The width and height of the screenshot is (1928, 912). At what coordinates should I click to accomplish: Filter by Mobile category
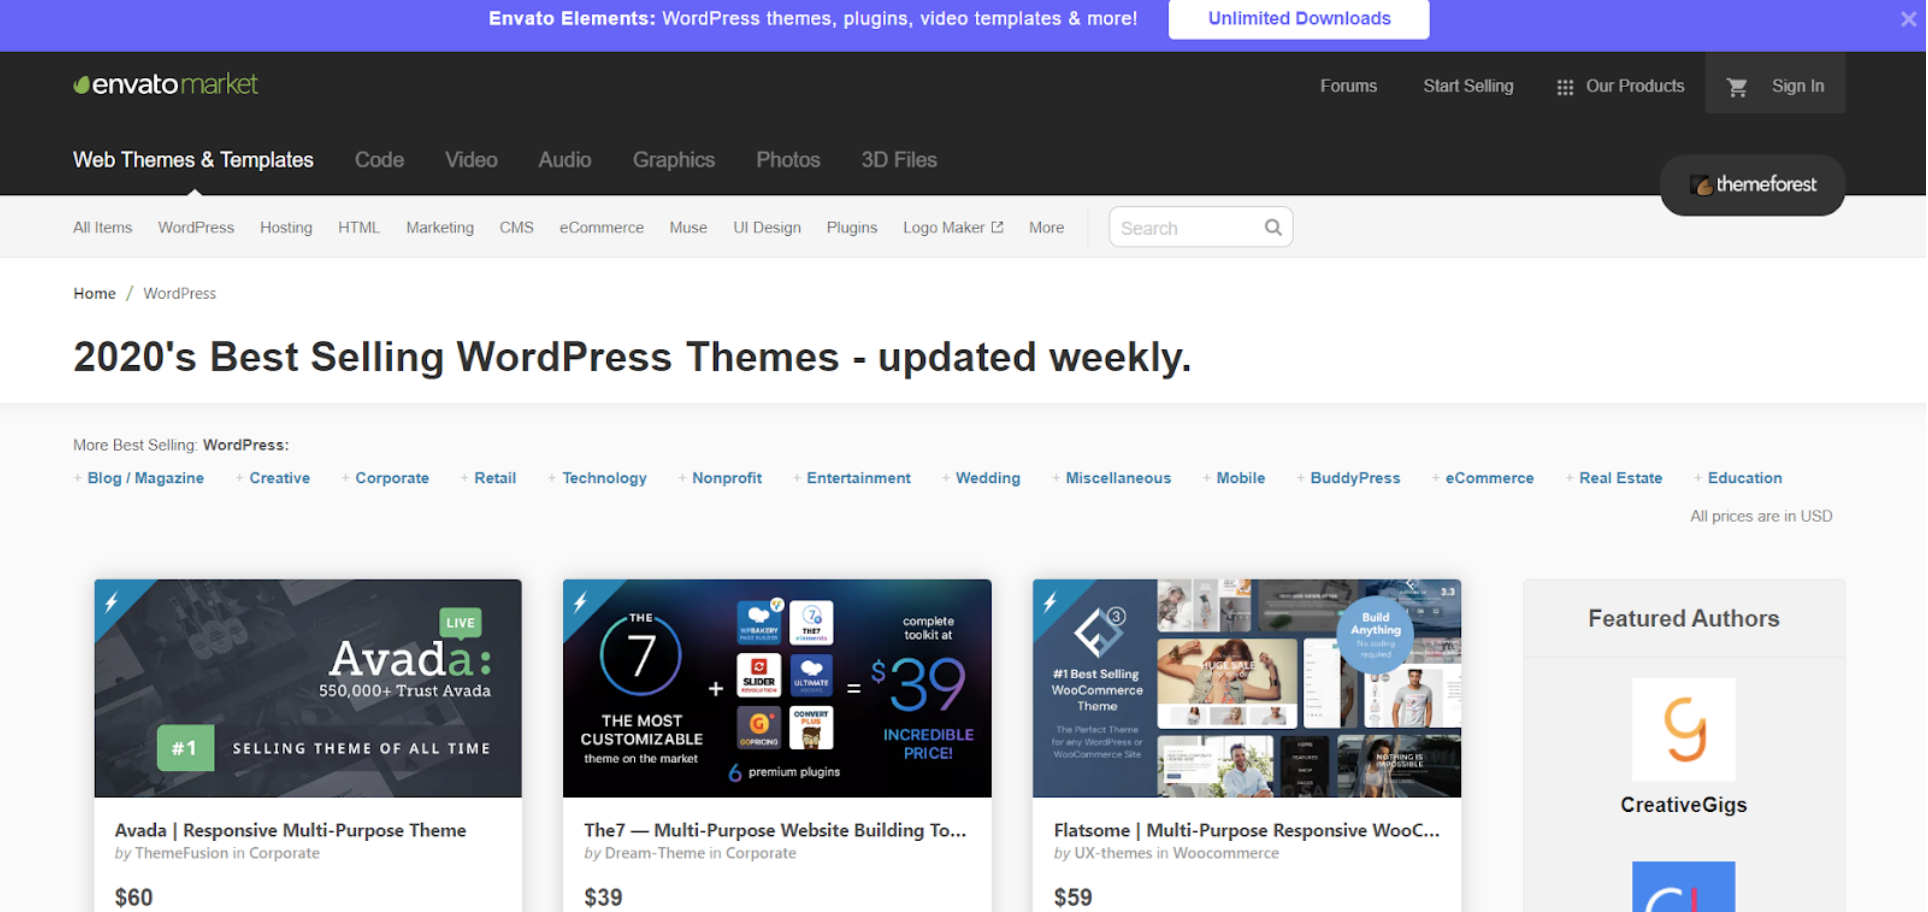1240,478
